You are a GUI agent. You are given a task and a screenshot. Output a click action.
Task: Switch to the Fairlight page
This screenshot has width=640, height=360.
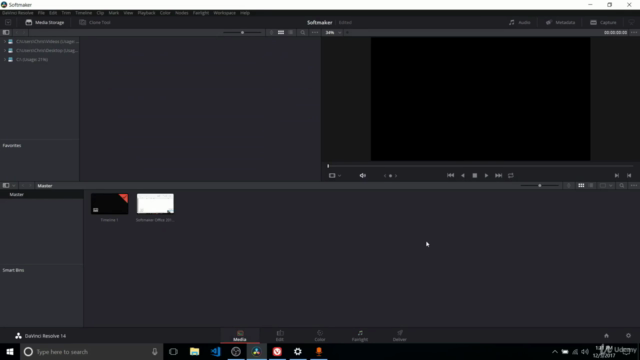[360, 336]
